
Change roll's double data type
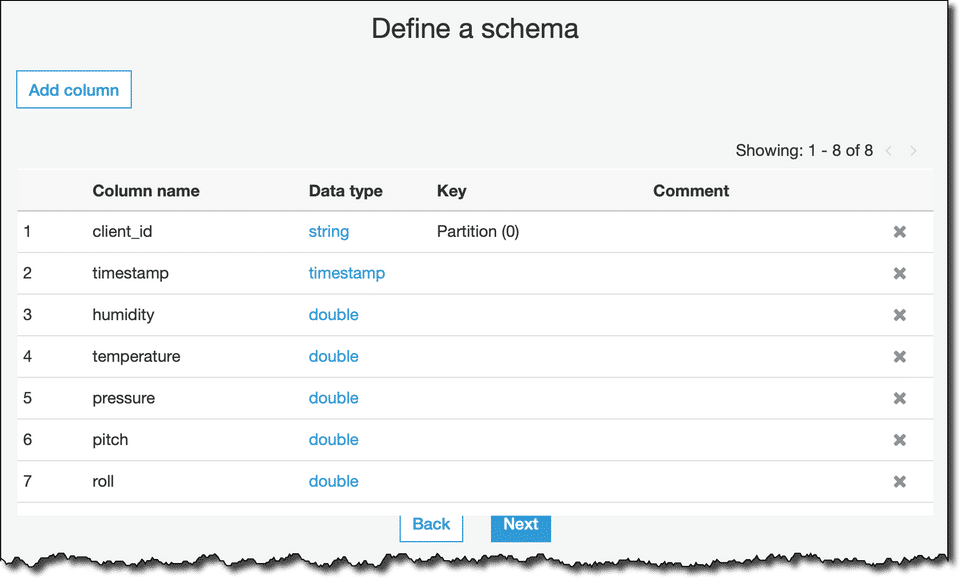click(x=333, y=482)
